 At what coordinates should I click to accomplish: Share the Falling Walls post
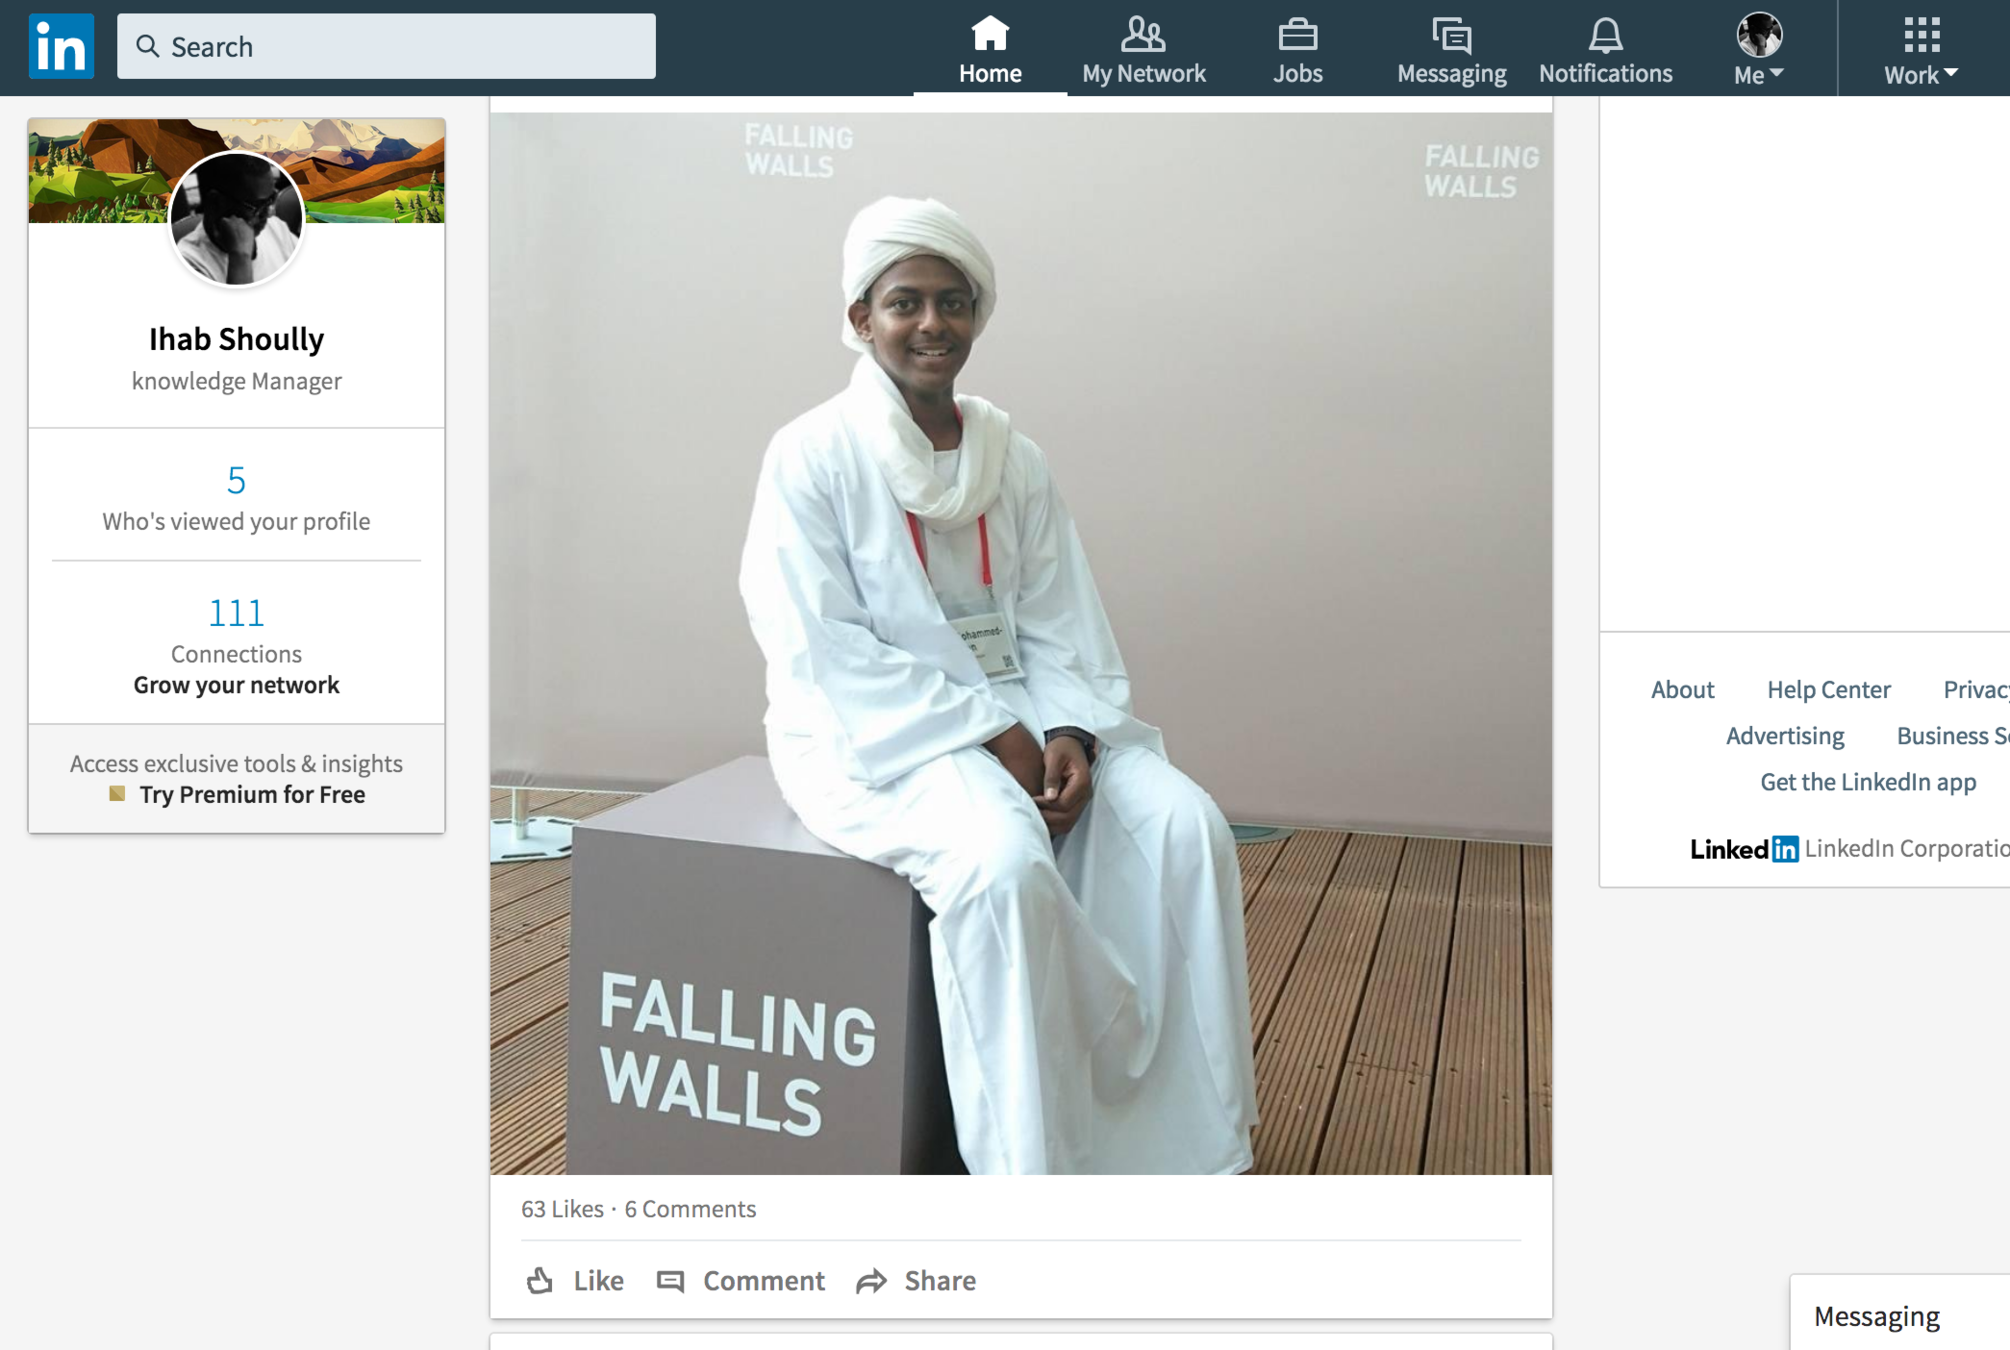[x=916, y=1280]
